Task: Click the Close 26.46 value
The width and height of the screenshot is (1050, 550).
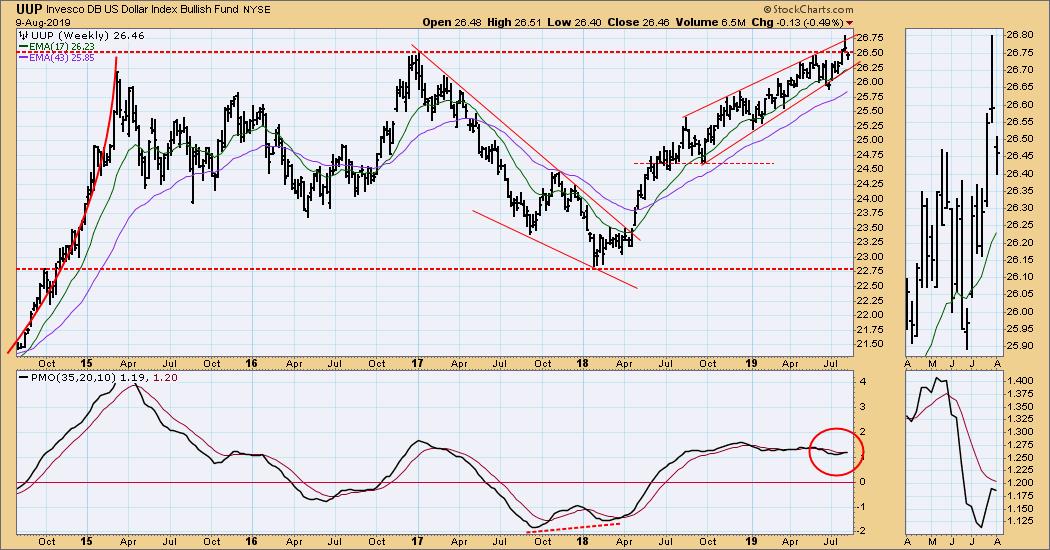Action: [637, 21]
